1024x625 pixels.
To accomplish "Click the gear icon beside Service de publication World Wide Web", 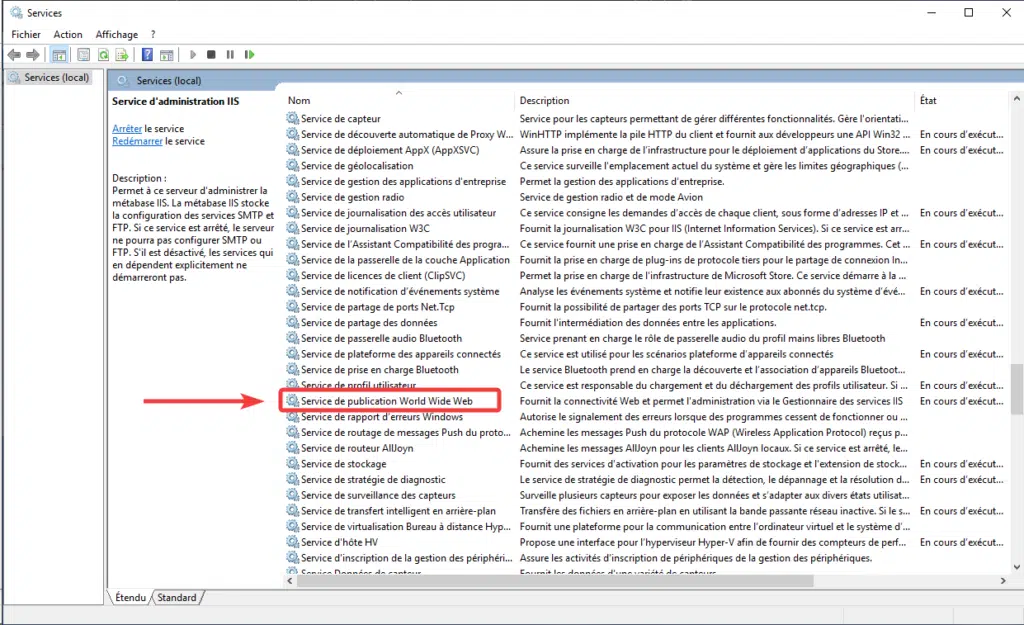I will pos(293,400).
